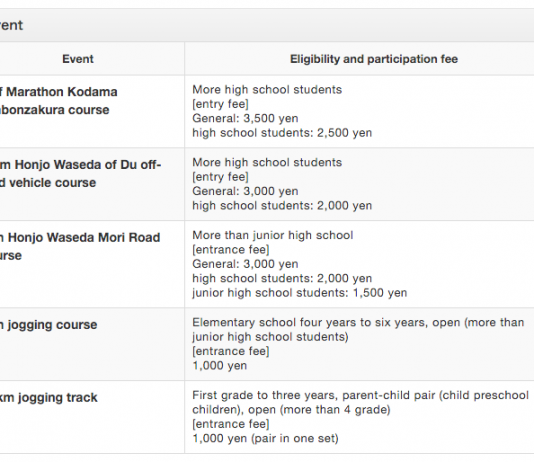Click 1,000 yen (pair in one set)

[266, 438]
